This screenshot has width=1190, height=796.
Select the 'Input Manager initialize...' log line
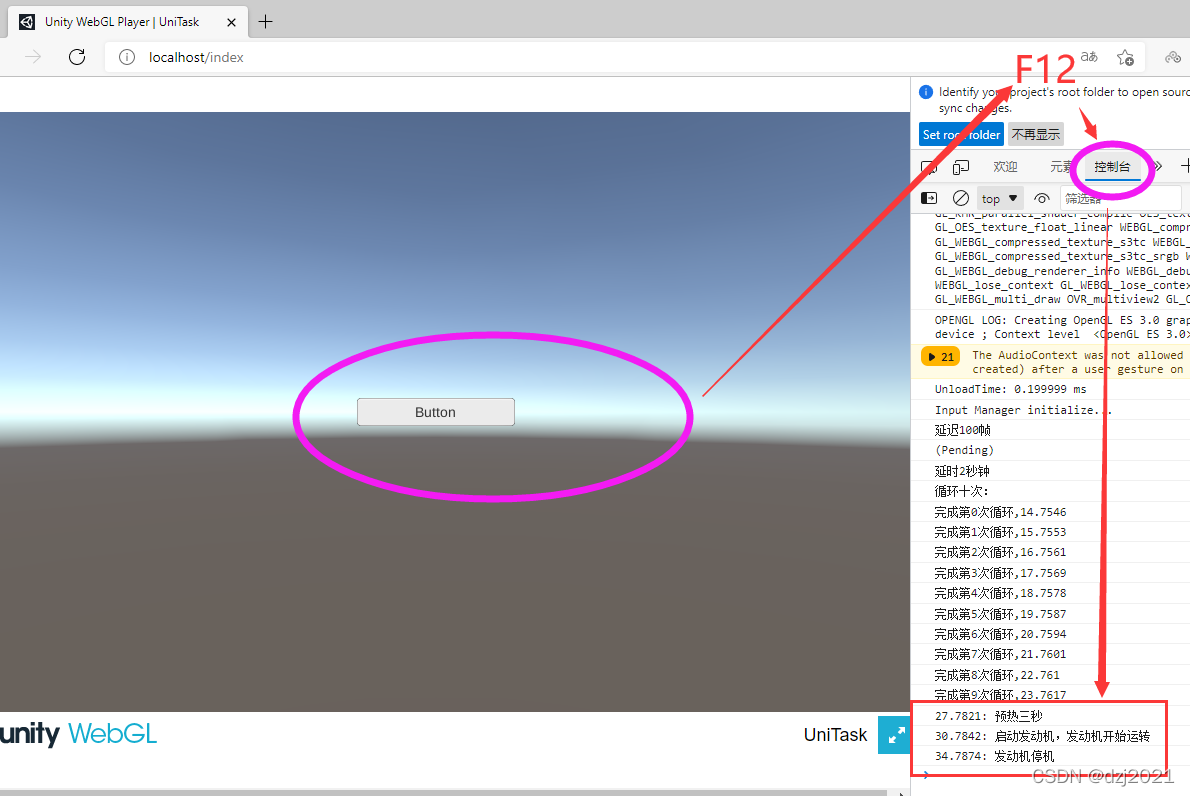coord(1050,410)
